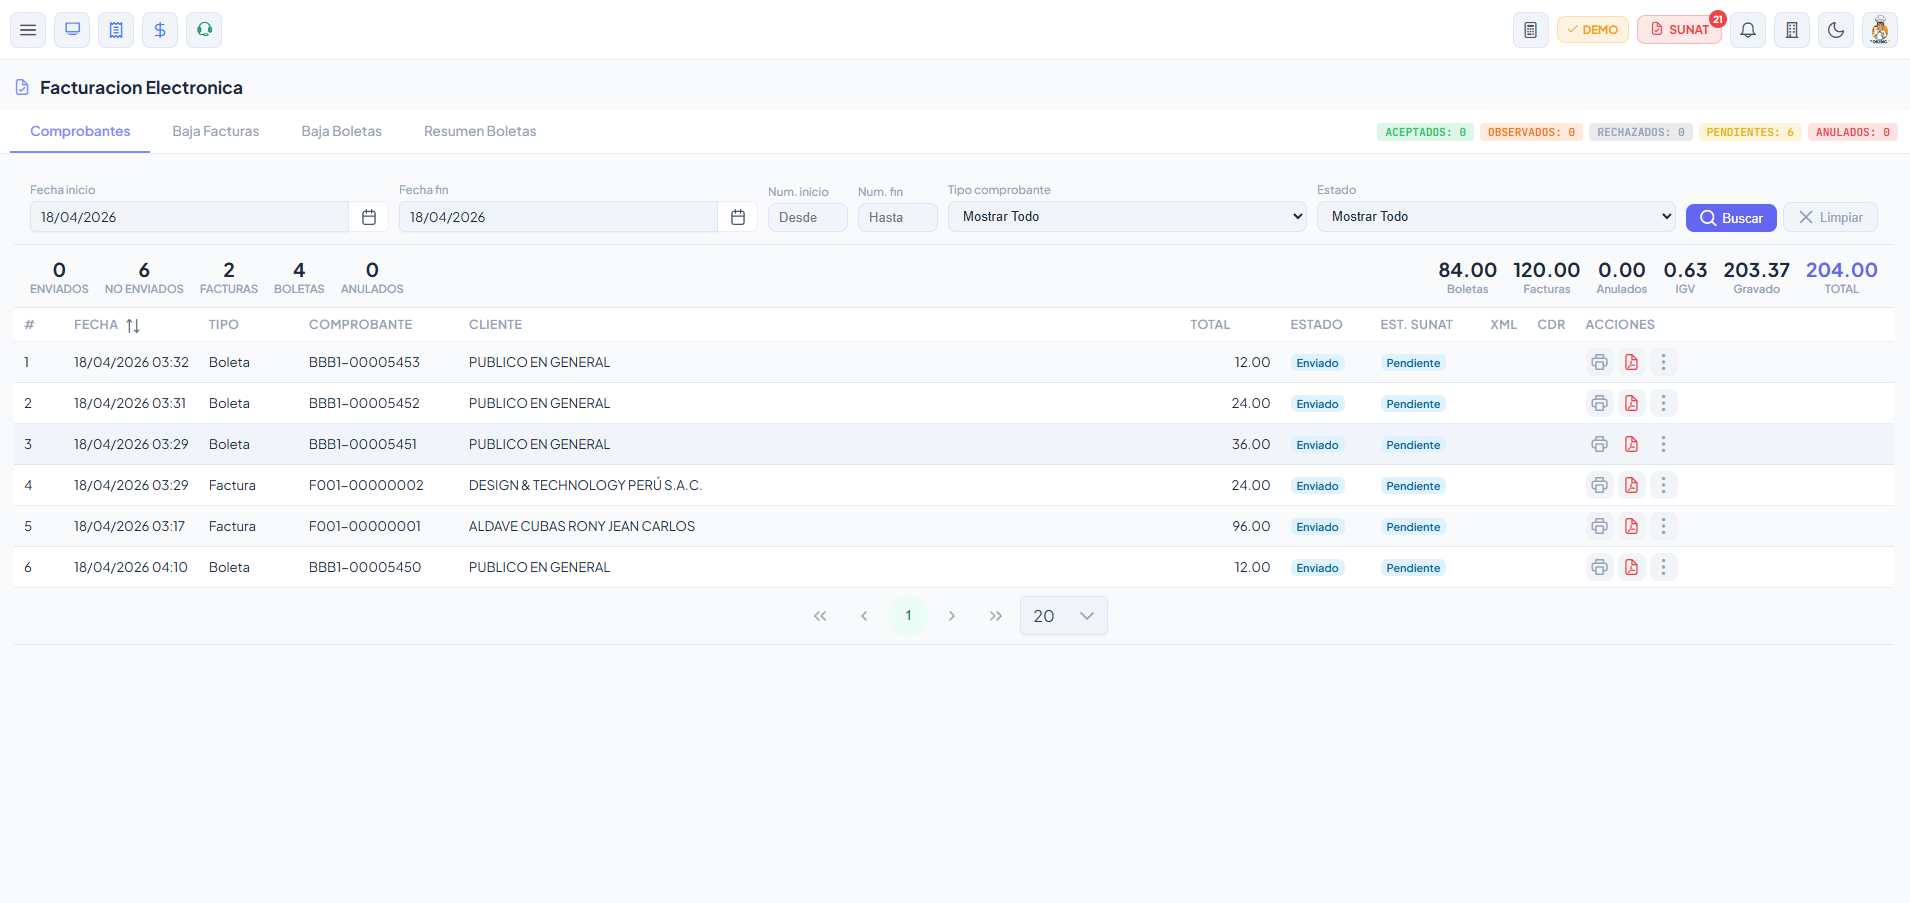Print factura F001-00000001
The width and height of the screenshot is (1910, 903).
click(x=1600, y=526)
